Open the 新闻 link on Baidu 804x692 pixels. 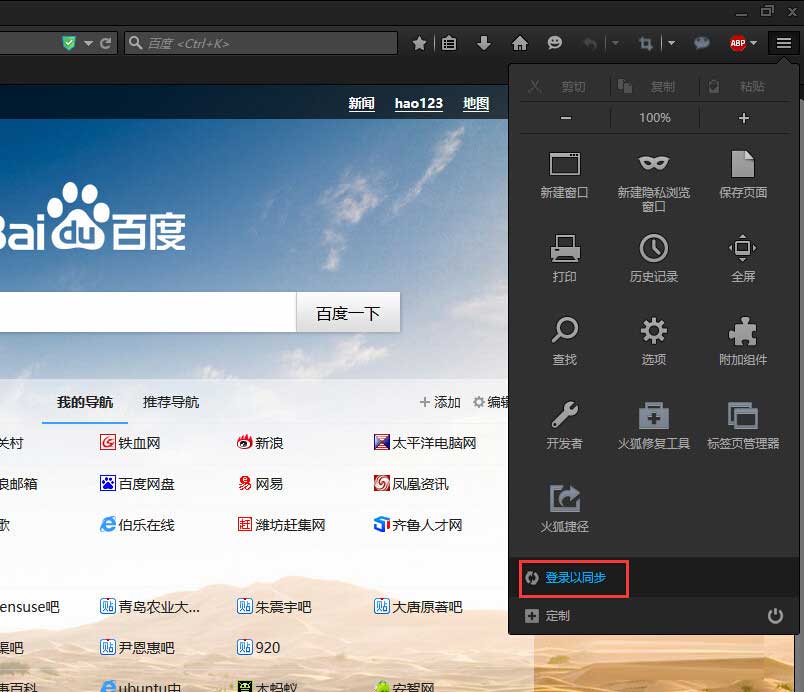(361, 104)
